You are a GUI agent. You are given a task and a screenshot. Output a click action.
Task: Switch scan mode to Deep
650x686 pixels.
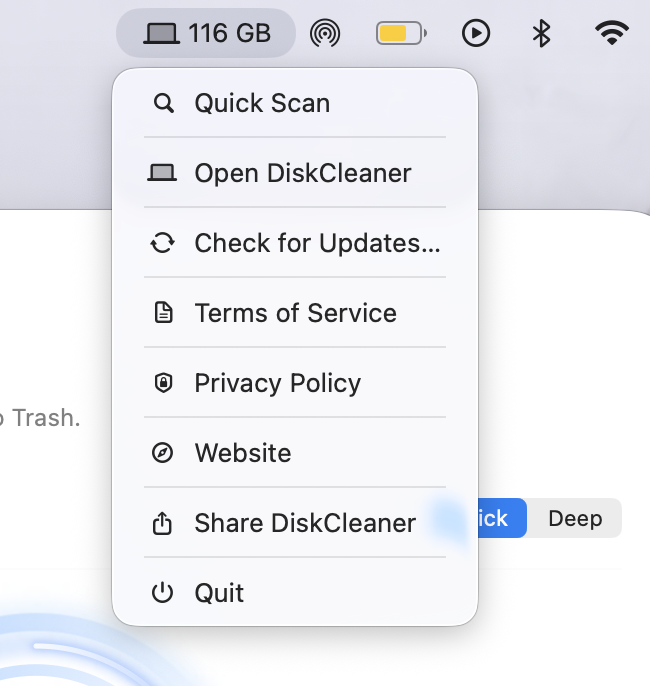point(575,518)
